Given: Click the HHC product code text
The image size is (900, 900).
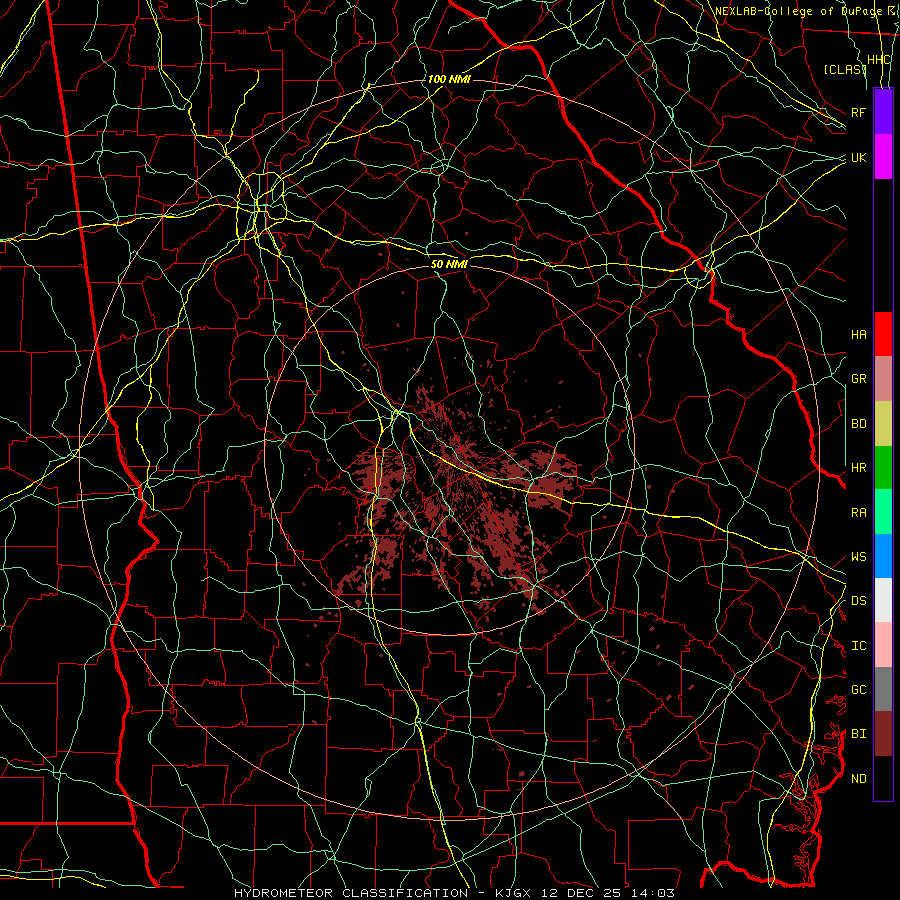Looking at the screenshot, I should click(x=879, y=60).
